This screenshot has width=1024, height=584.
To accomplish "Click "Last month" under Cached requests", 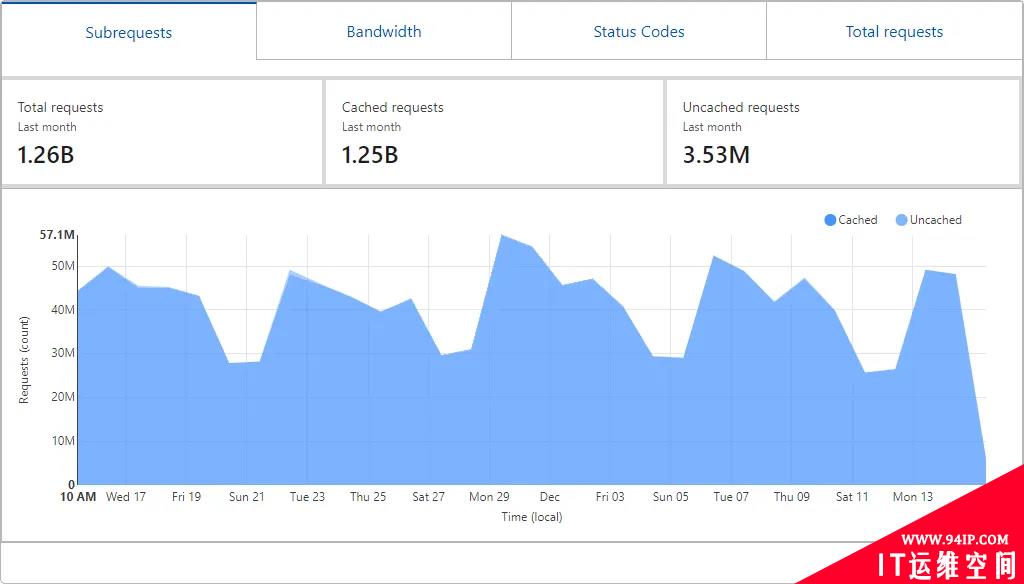I will coord(371,127).
